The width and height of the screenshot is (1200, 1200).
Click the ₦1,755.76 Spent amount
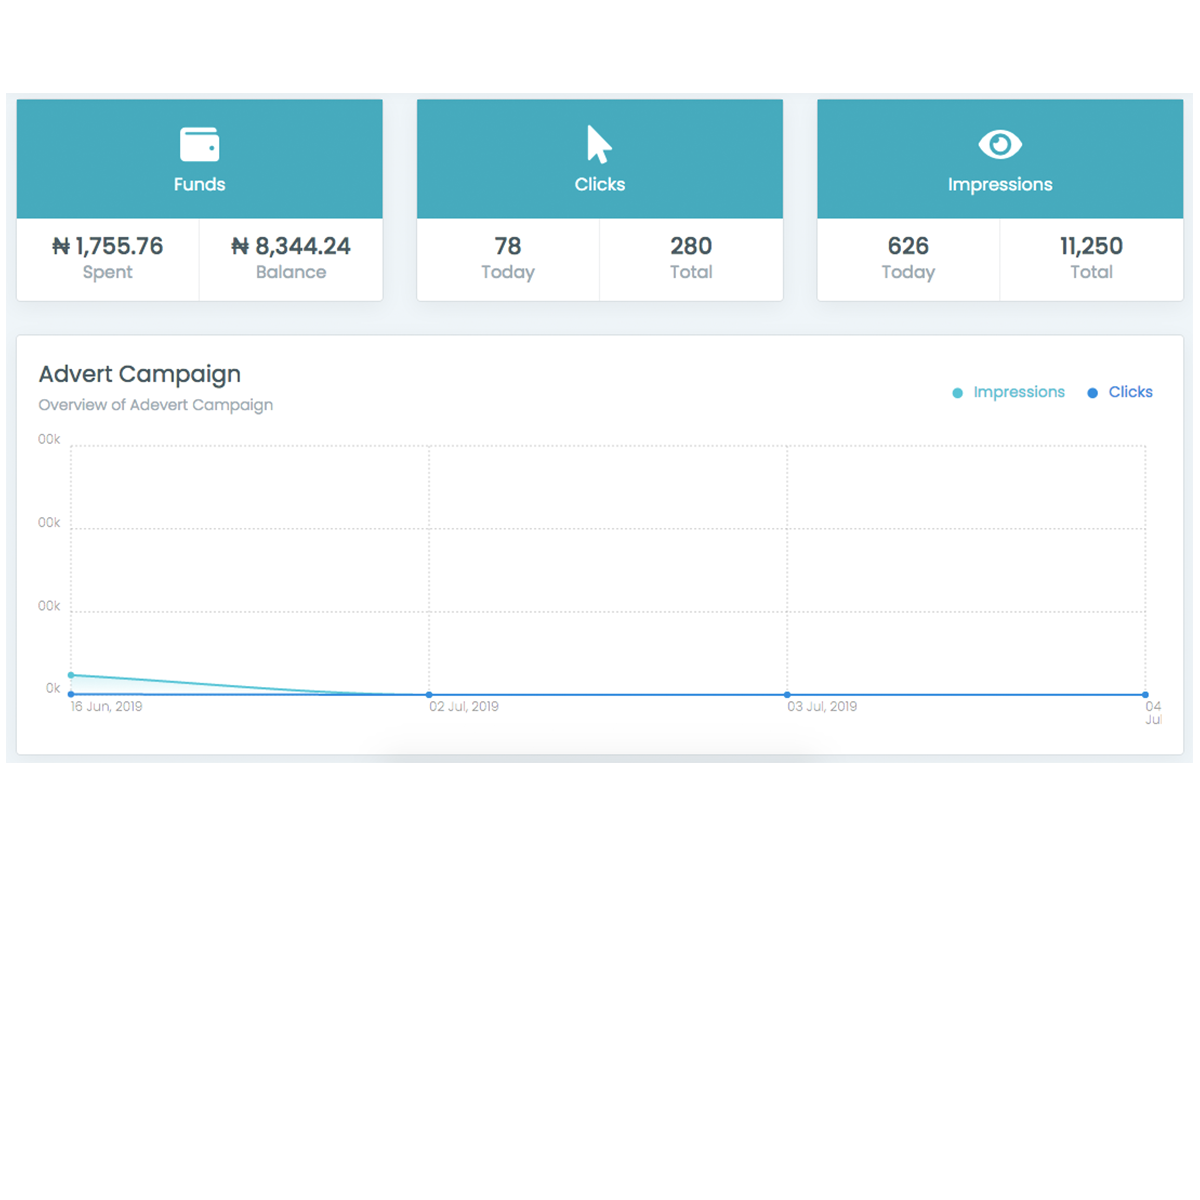tap(108, 246)
